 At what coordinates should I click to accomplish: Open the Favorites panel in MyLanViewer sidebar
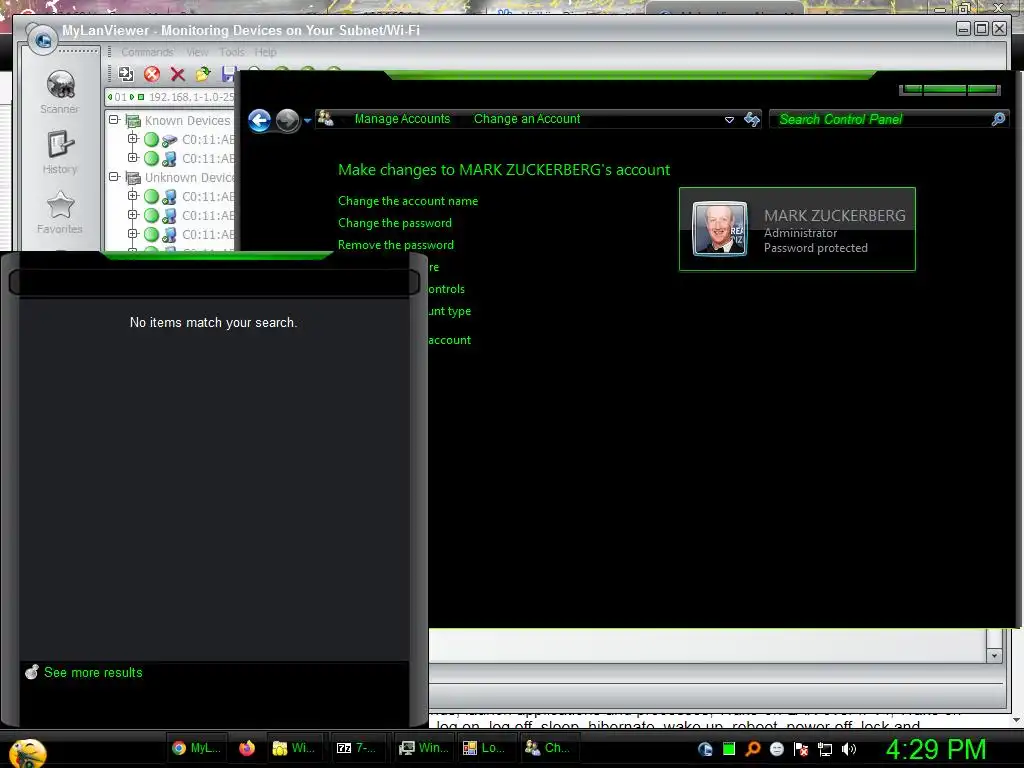click(60, 212)
